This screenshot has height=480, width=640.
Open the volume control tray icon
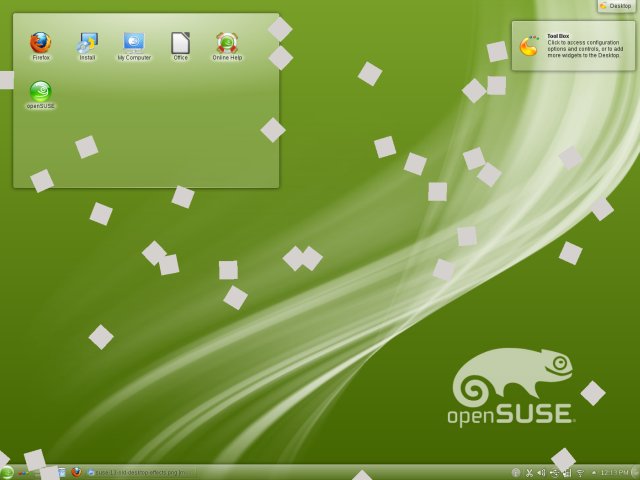(542, 473)
